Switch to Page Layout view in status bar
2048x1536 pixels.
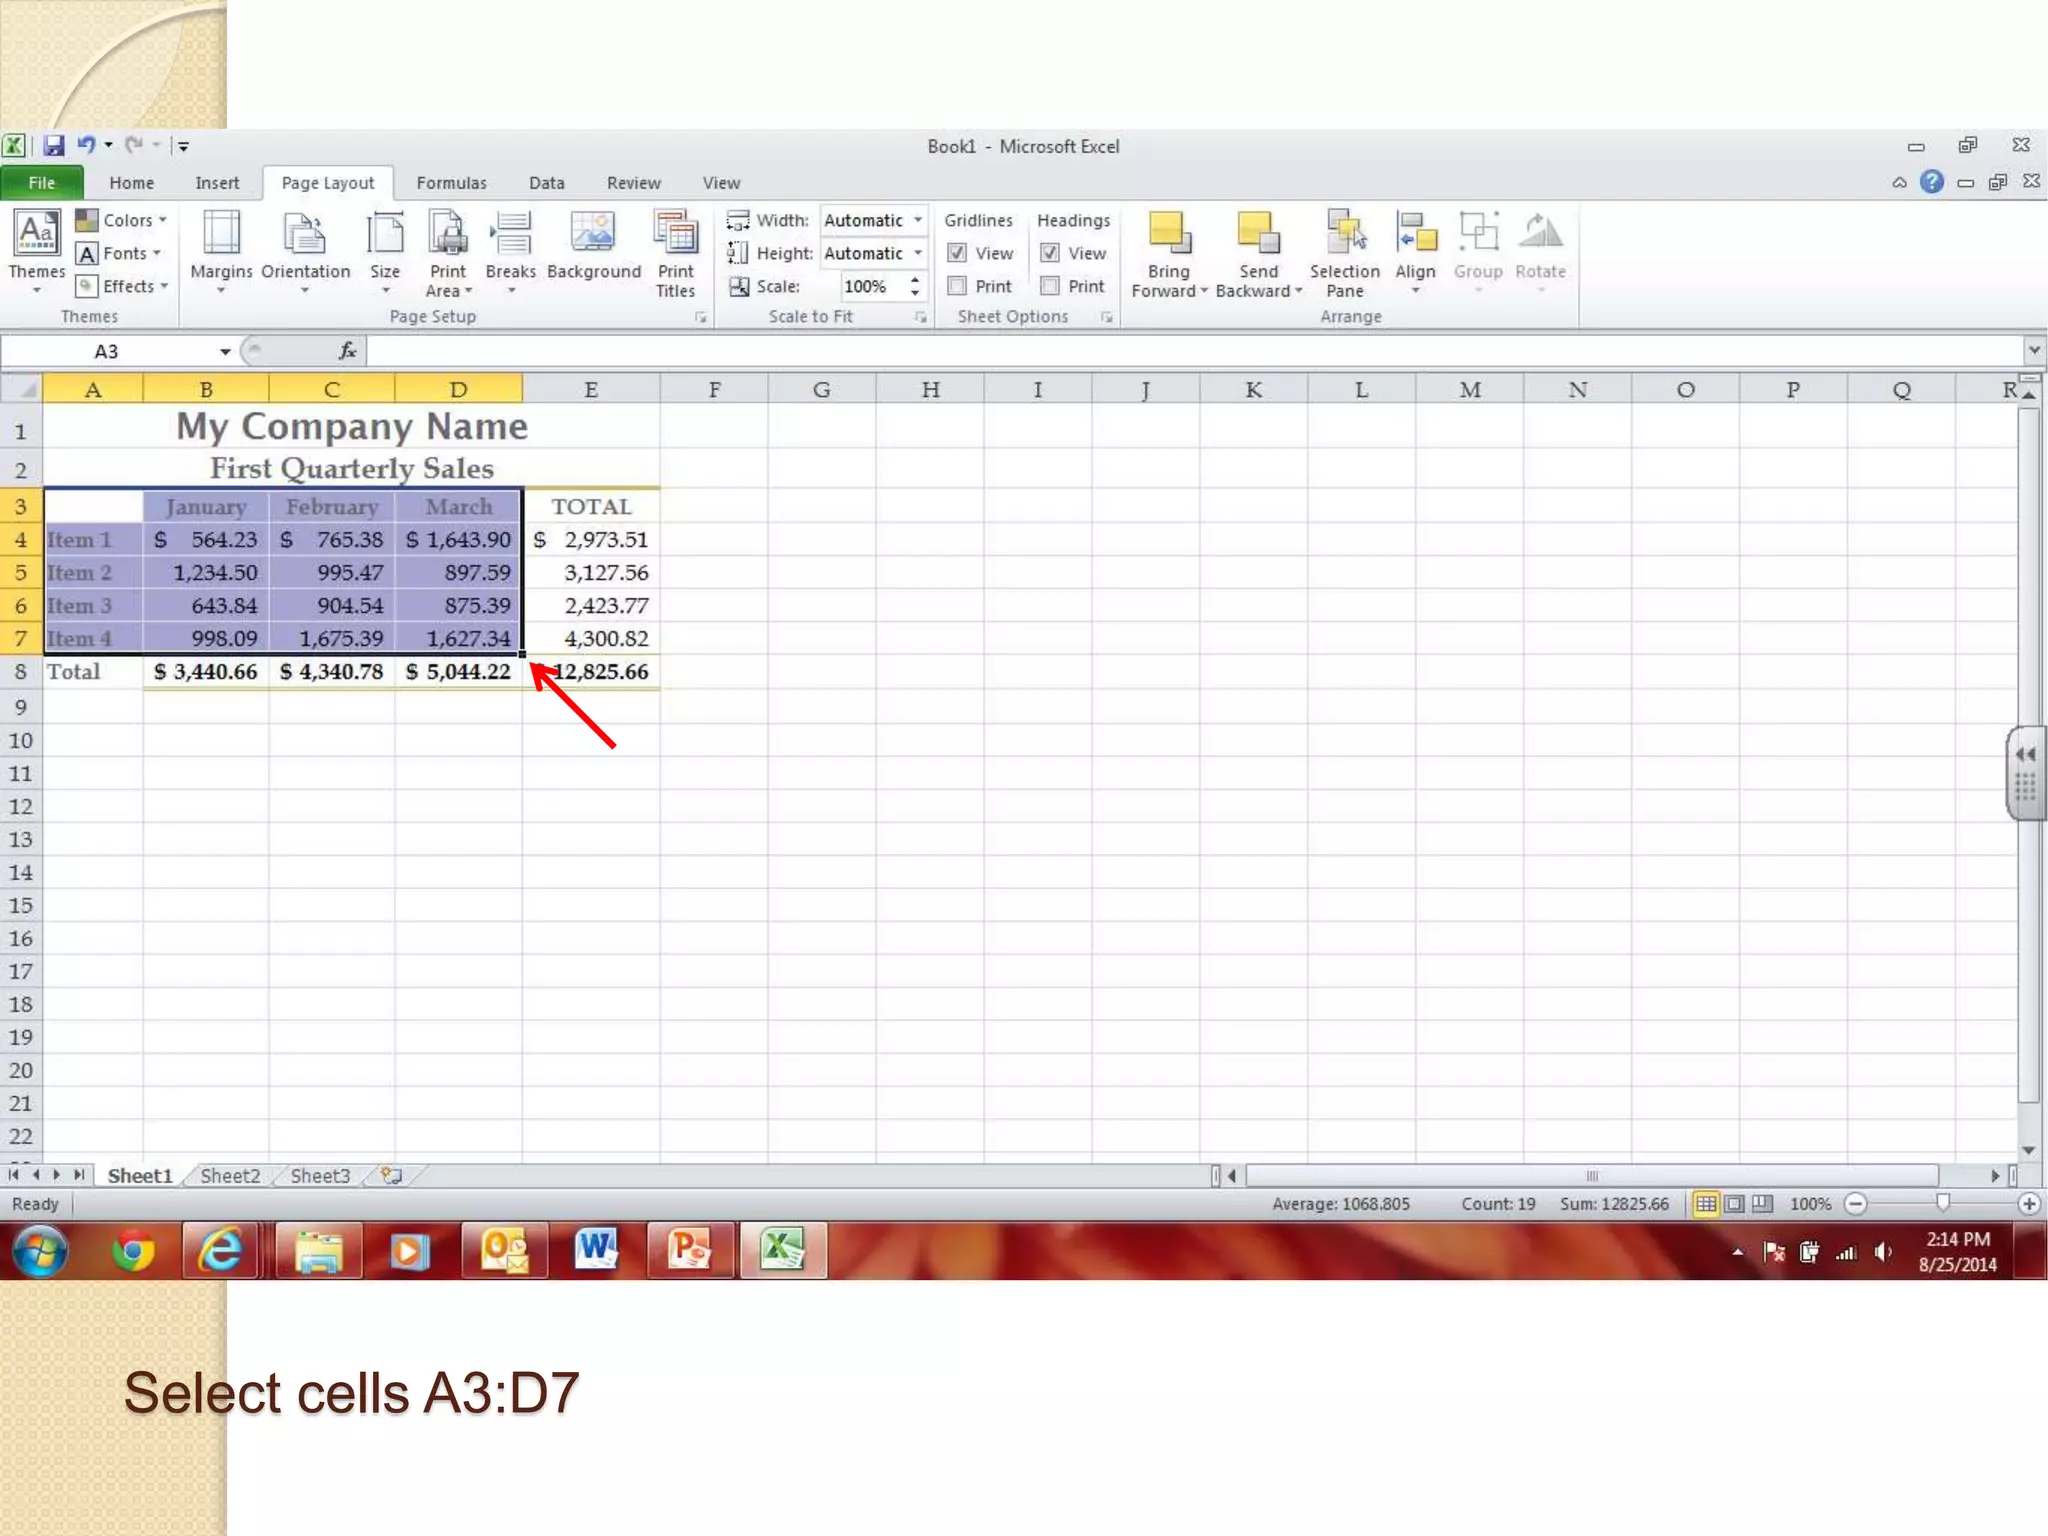(x=1735, y=1204)
